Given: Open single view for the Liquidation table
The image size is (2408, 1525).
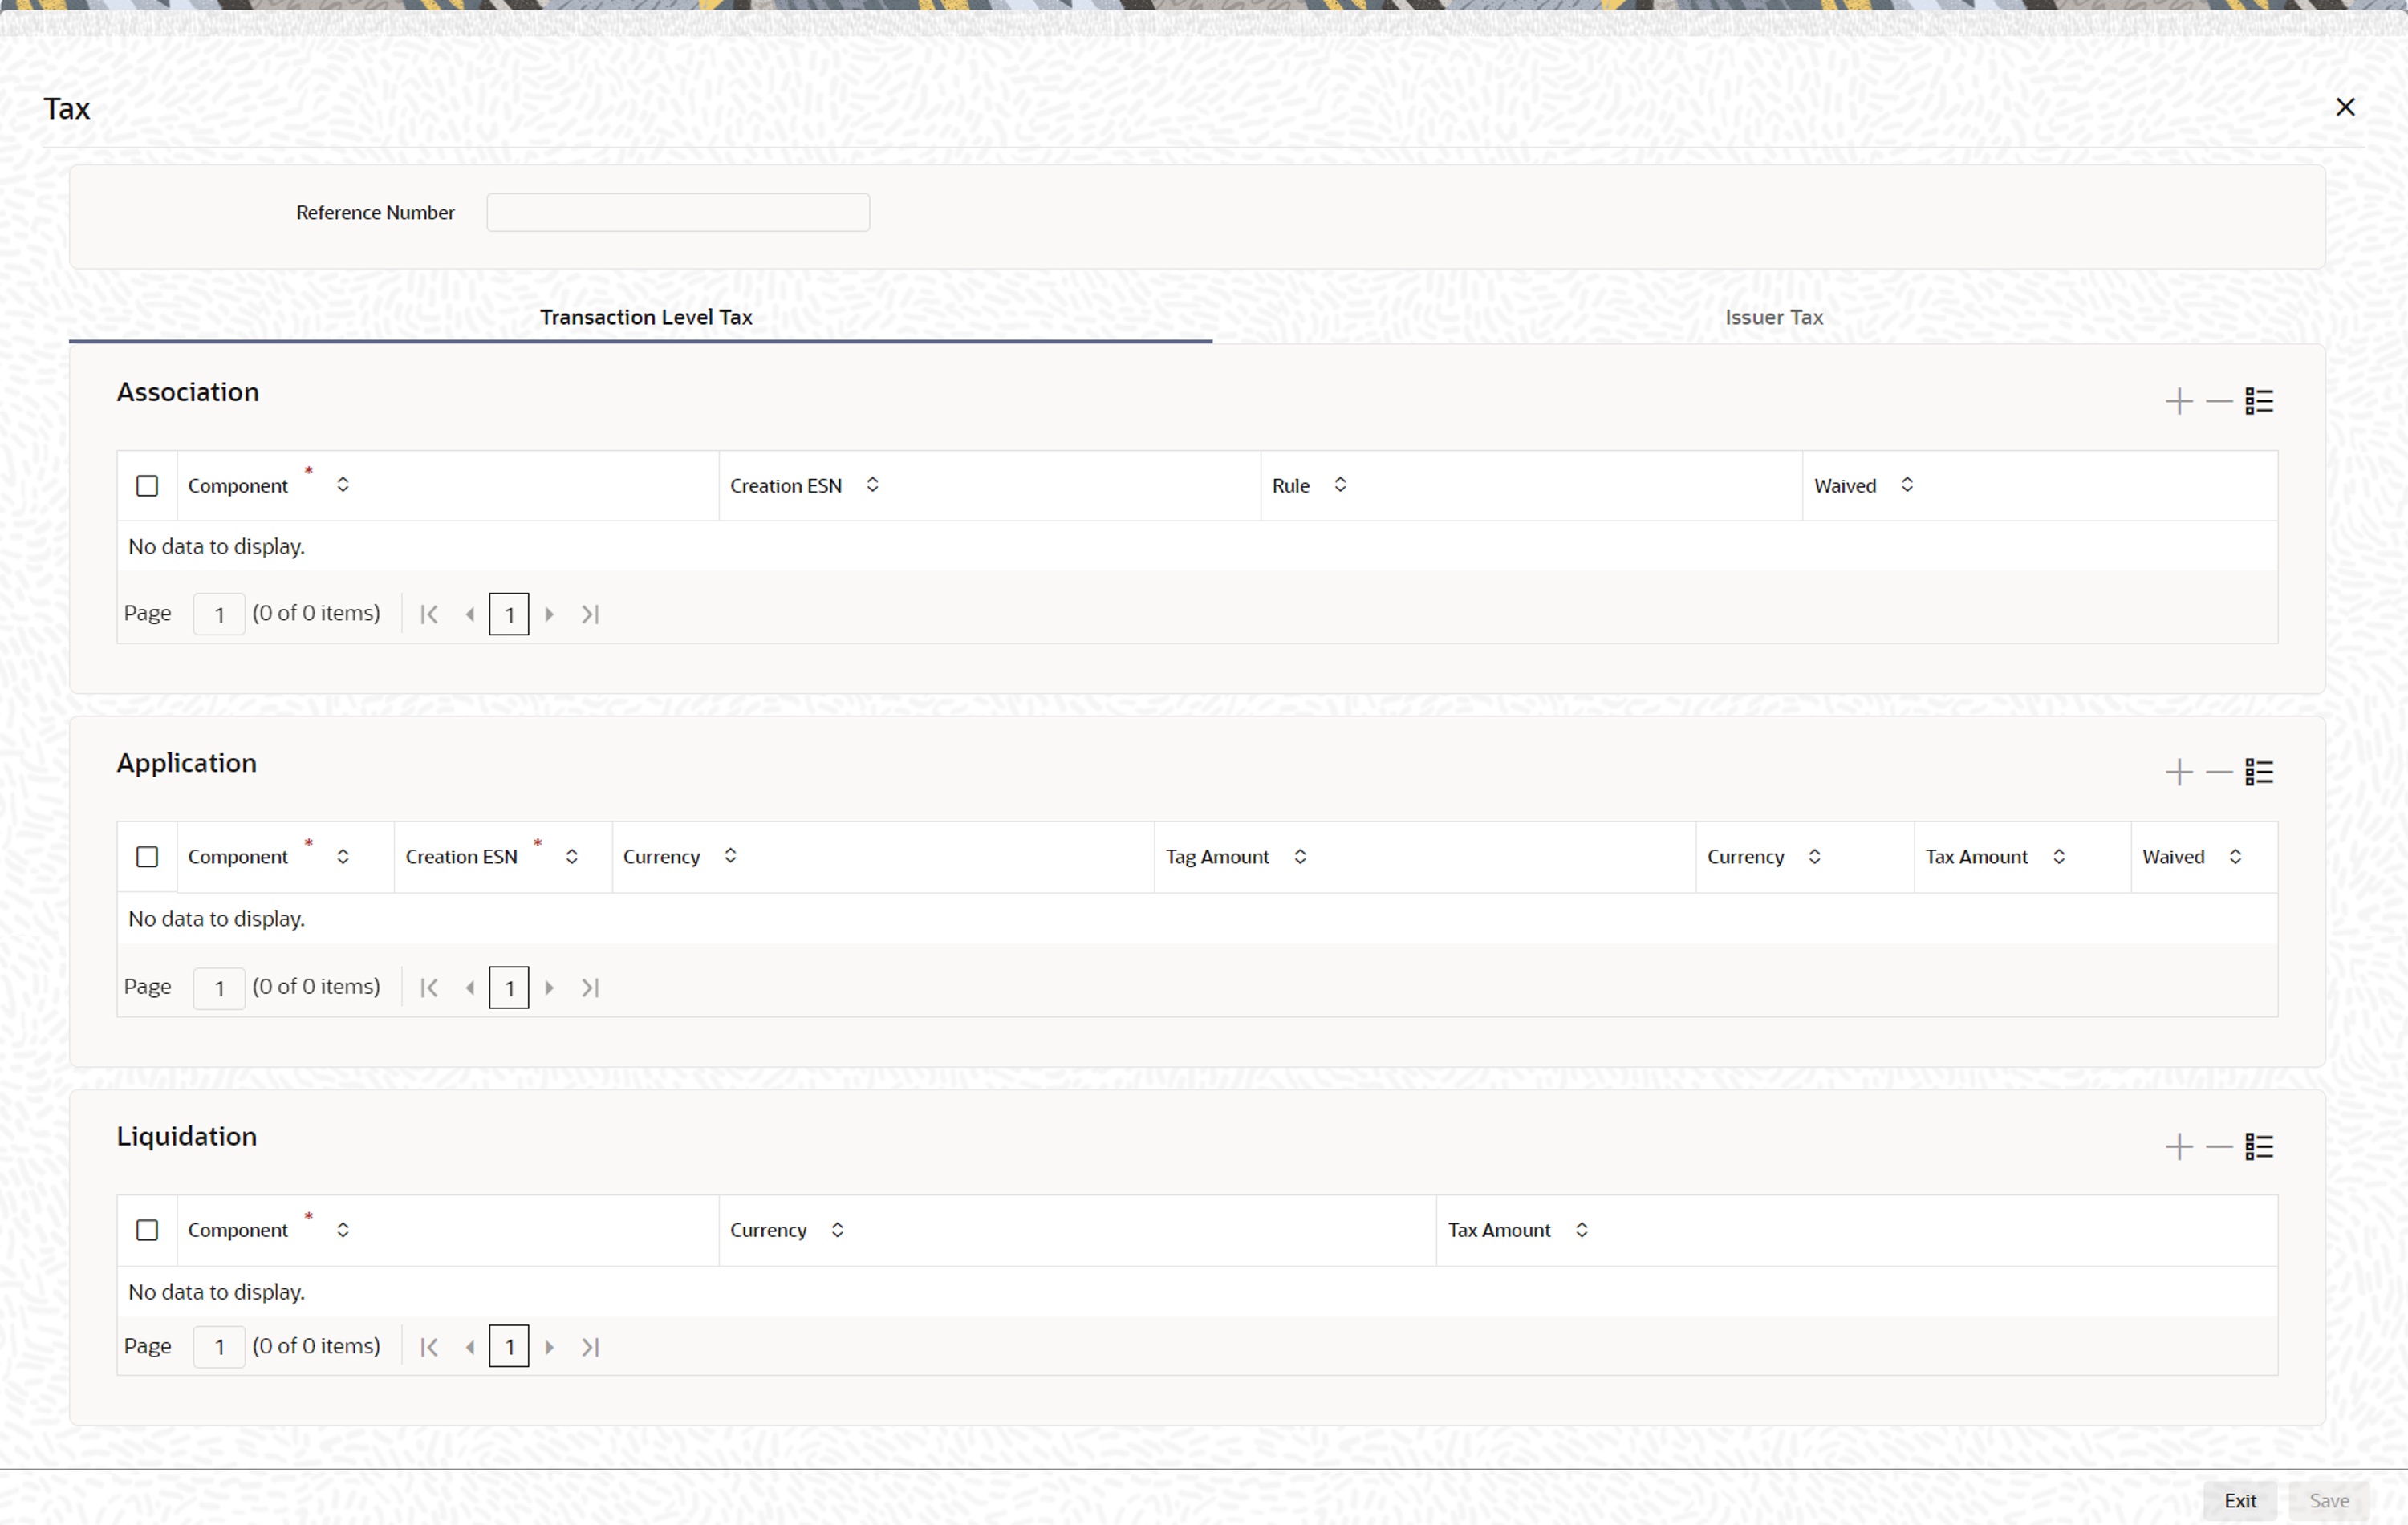Looking at the screenshot, I should tap(2258, 1146).
